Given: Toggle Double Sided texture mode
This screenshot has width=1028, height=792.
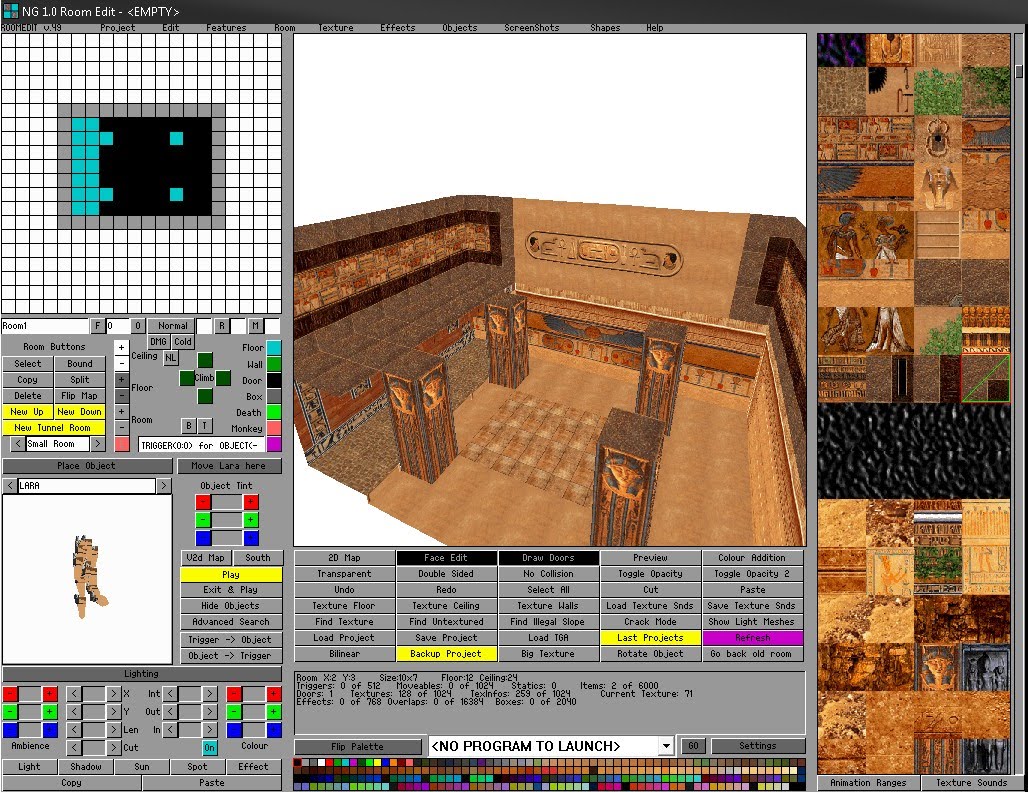Looking at the screenshot, I should [x=446, y=574].
